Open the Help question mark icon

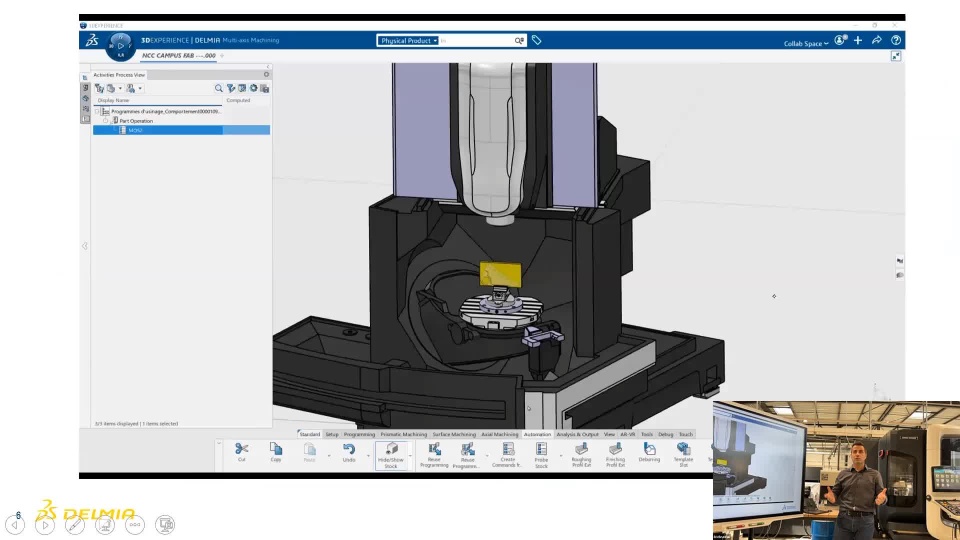(896, 40)
